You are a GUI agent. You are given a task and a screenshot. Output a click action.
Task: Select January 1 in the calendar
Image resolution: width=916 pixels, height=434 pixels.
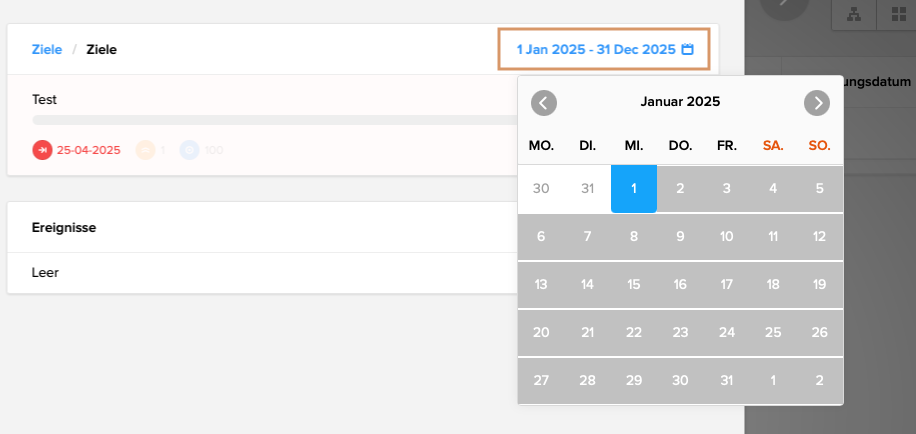pos(634,188)
